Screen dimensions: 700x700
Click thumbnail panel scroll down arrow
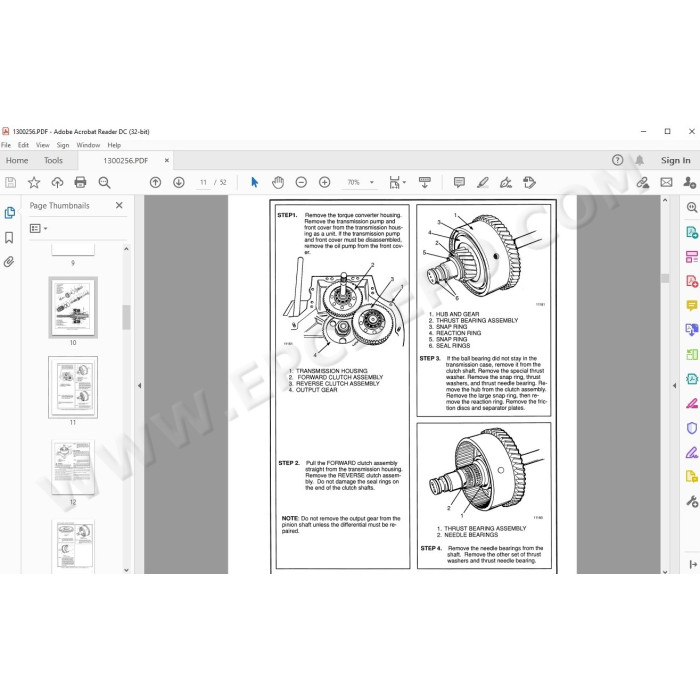(126, 570)
